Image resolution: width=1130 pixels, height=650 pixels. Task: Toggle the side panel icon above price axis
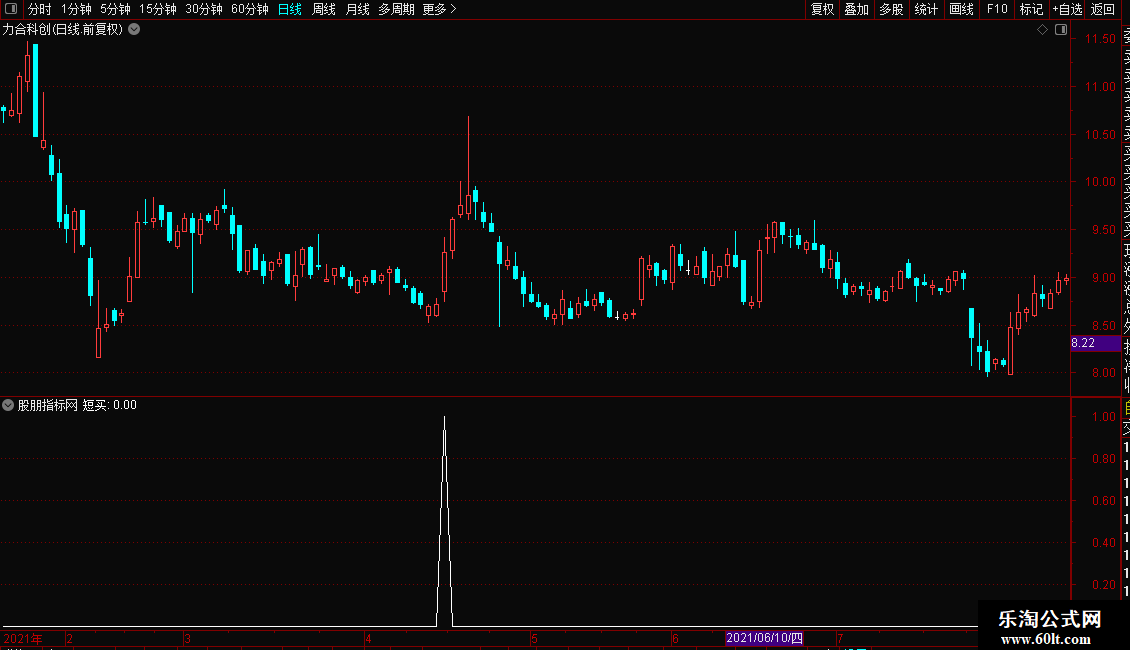click(x=1061, y=30)
